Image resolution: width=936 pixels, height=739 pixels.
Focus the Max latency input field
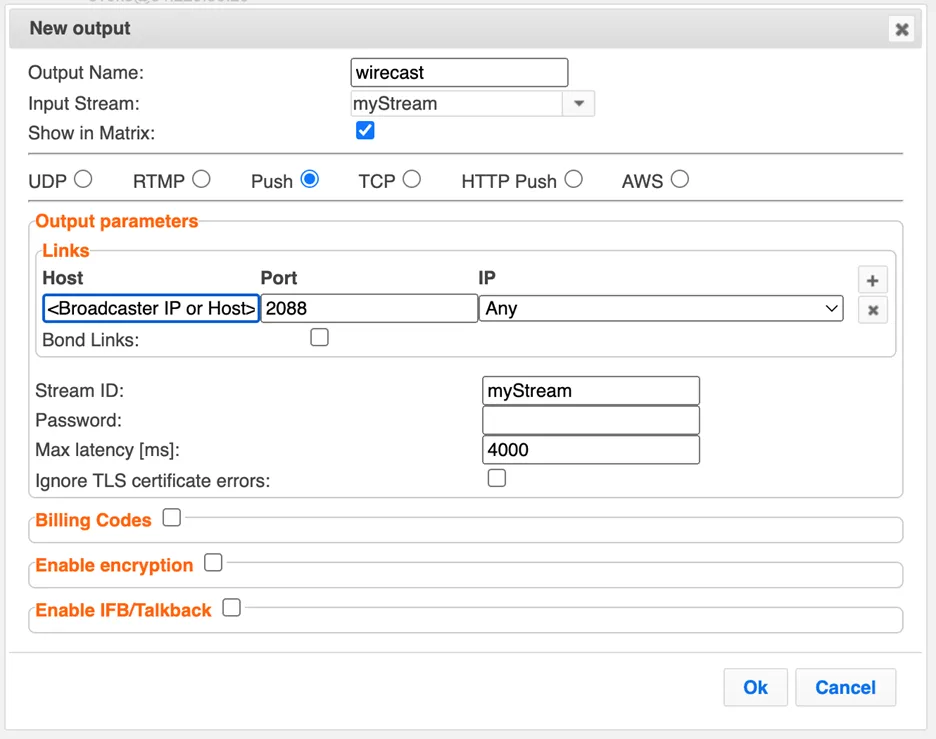point(590,450)
